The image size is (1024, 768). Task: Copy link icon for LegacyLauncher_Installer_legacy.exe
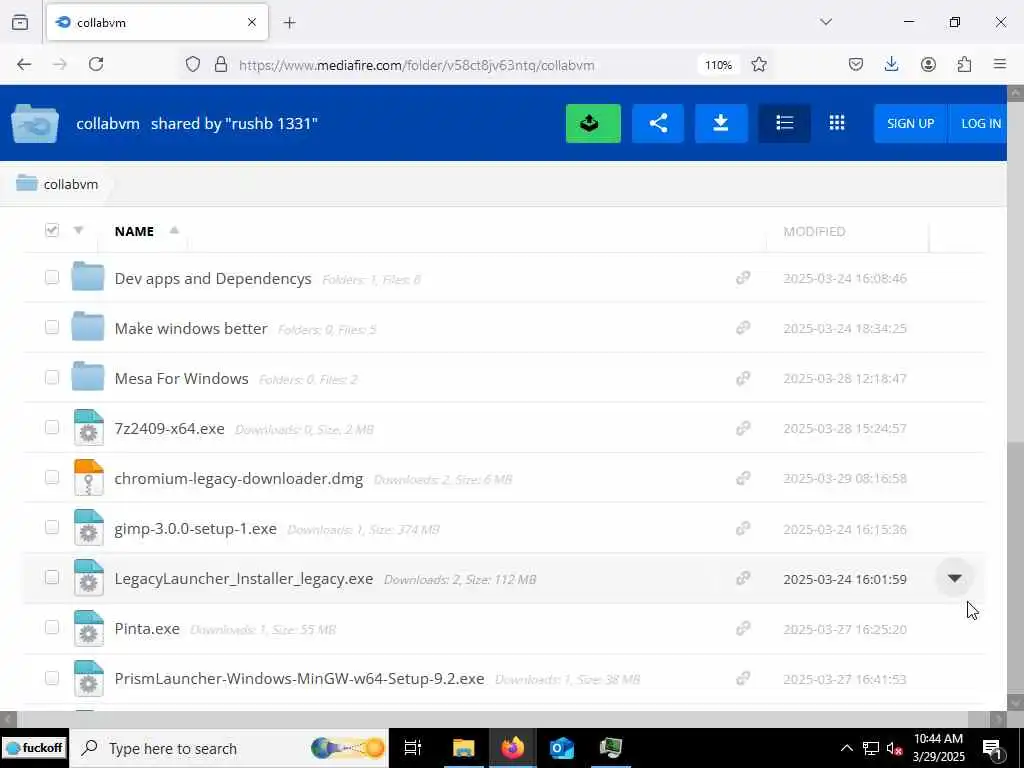coord(743,579)
